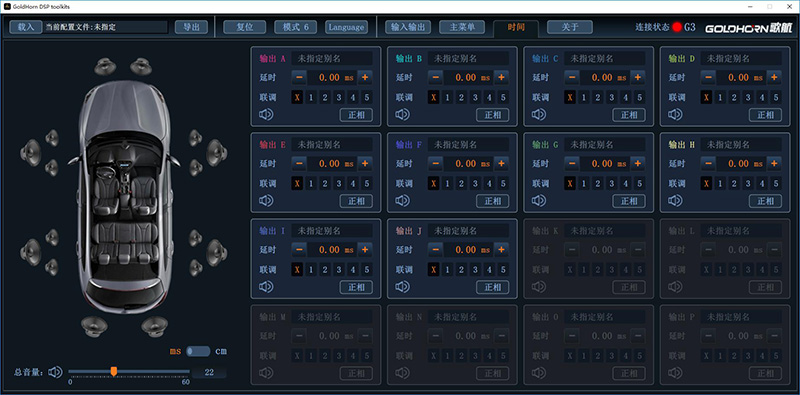This screenshot has height=395, width=800.
Task: Increase delay with plus for 输出 B
Action: tap(502, 78)
